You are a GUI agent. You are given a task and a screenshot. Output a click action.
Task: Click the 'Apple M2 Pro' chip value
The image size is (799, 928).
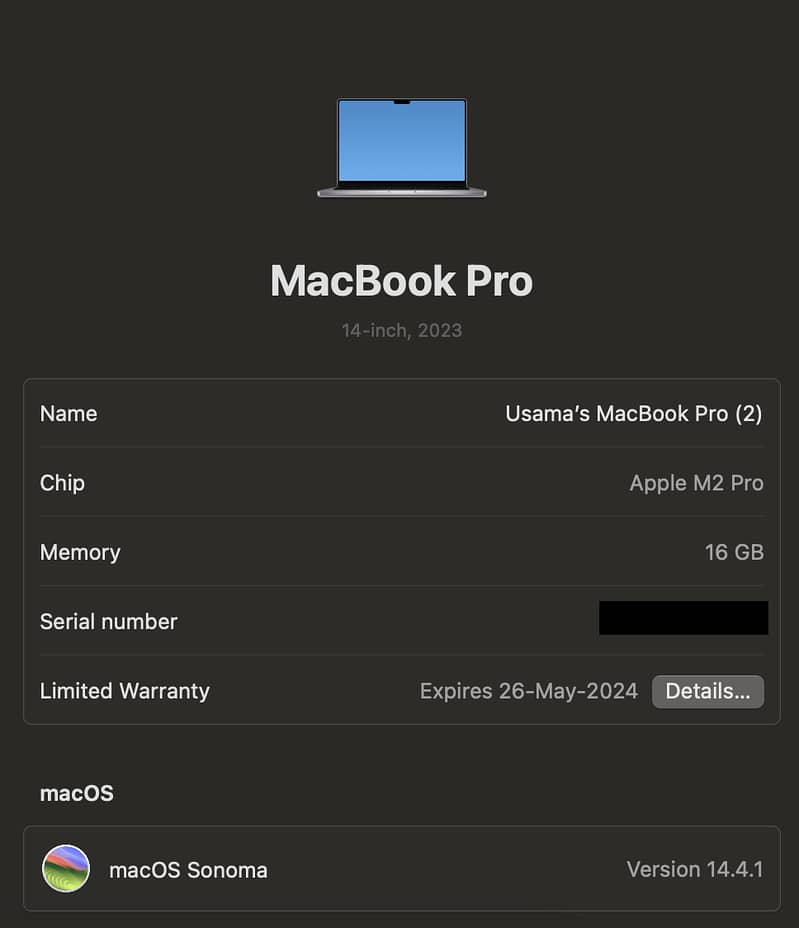pyautogui.click(x=697, y=483)
